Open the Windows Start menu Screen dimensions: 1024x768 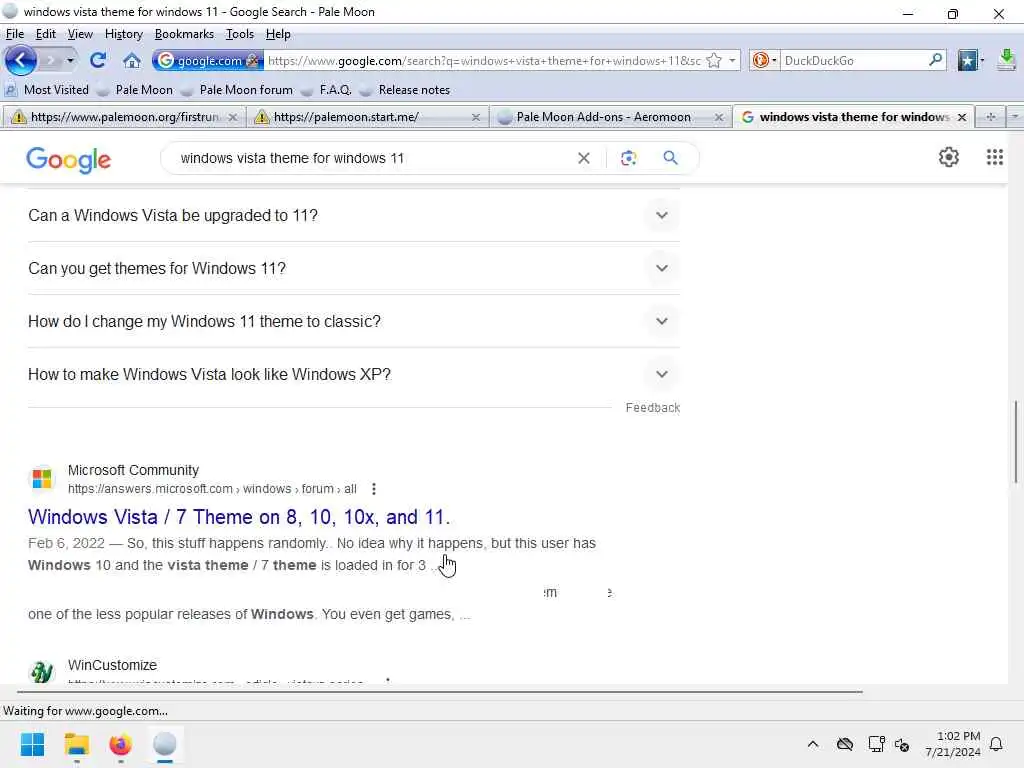(32, 744)
